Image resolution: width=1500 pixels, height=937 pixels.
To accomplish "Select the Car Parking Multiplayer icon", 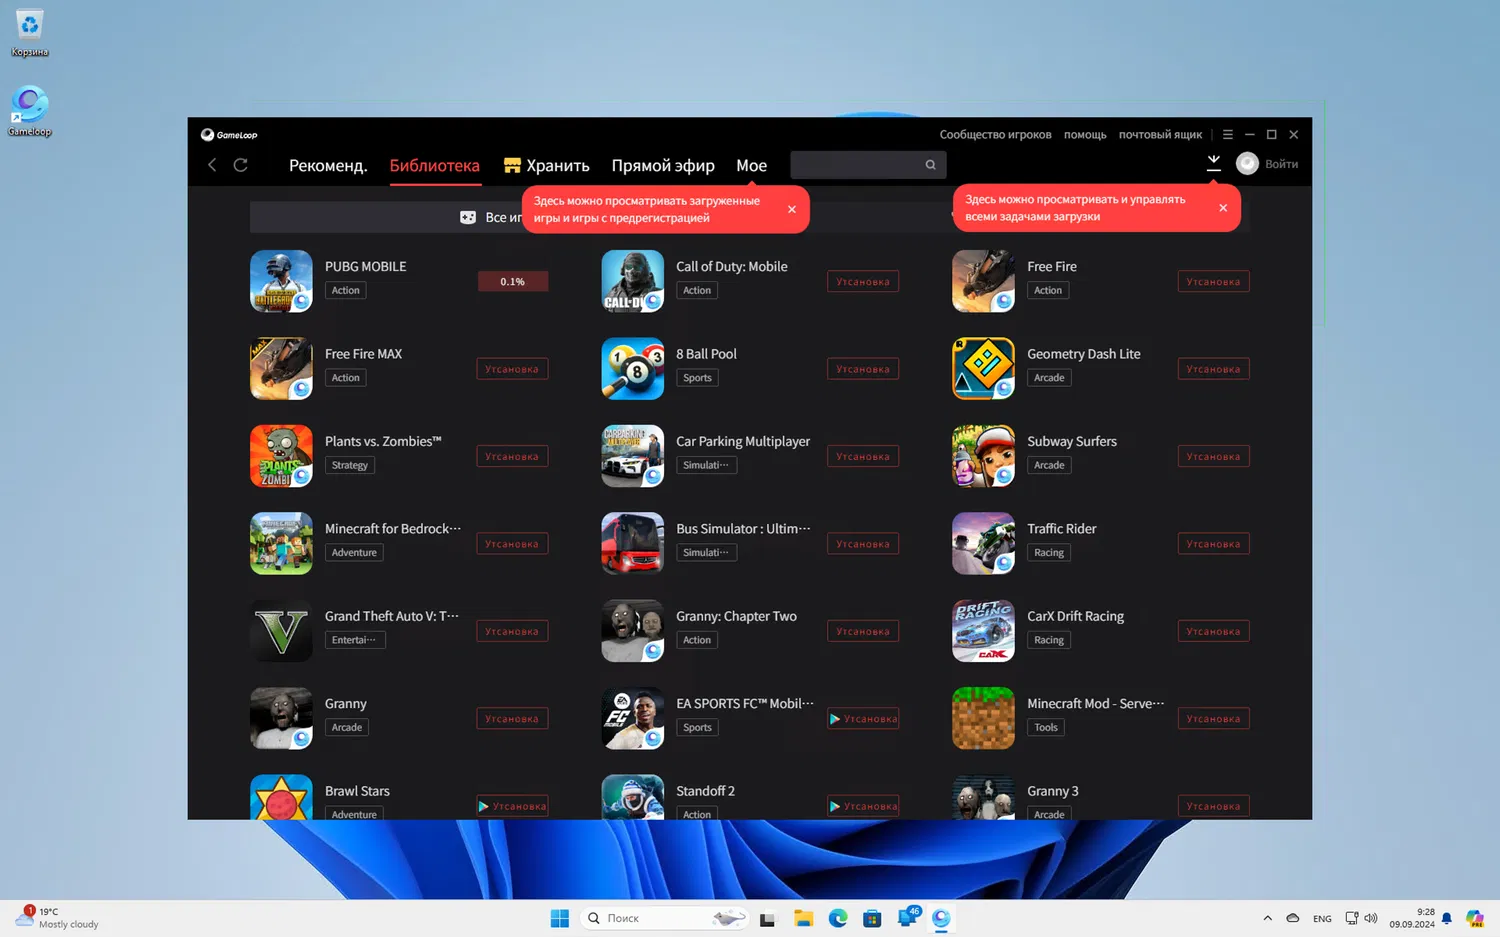I will (x=632, y=456).
